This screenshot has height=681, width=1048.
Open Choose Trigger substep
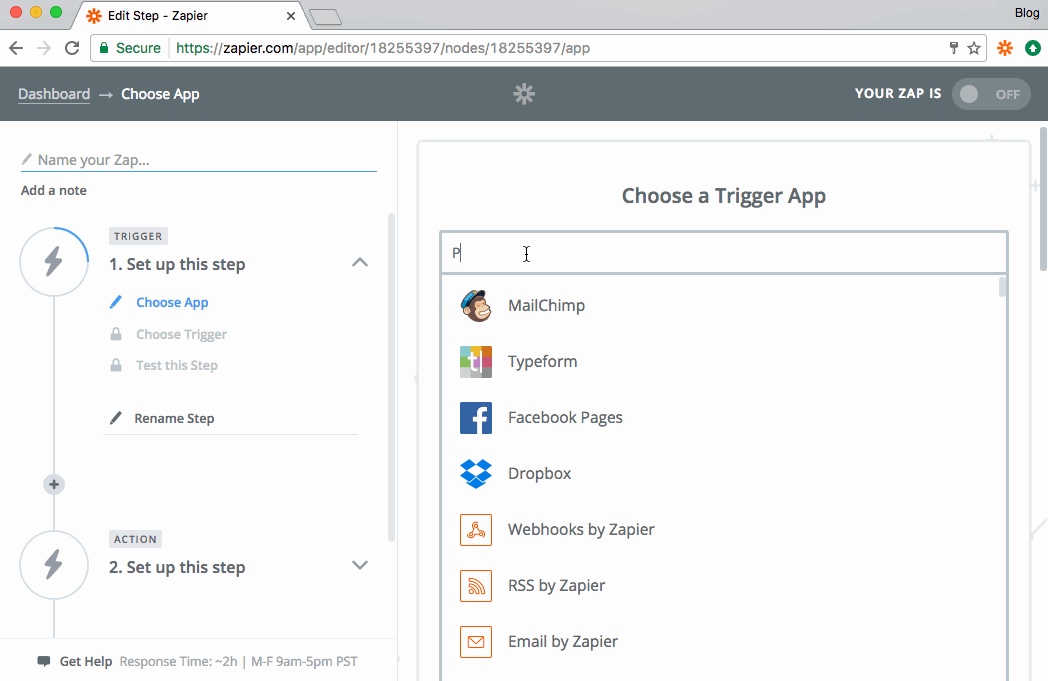point(181,334)
